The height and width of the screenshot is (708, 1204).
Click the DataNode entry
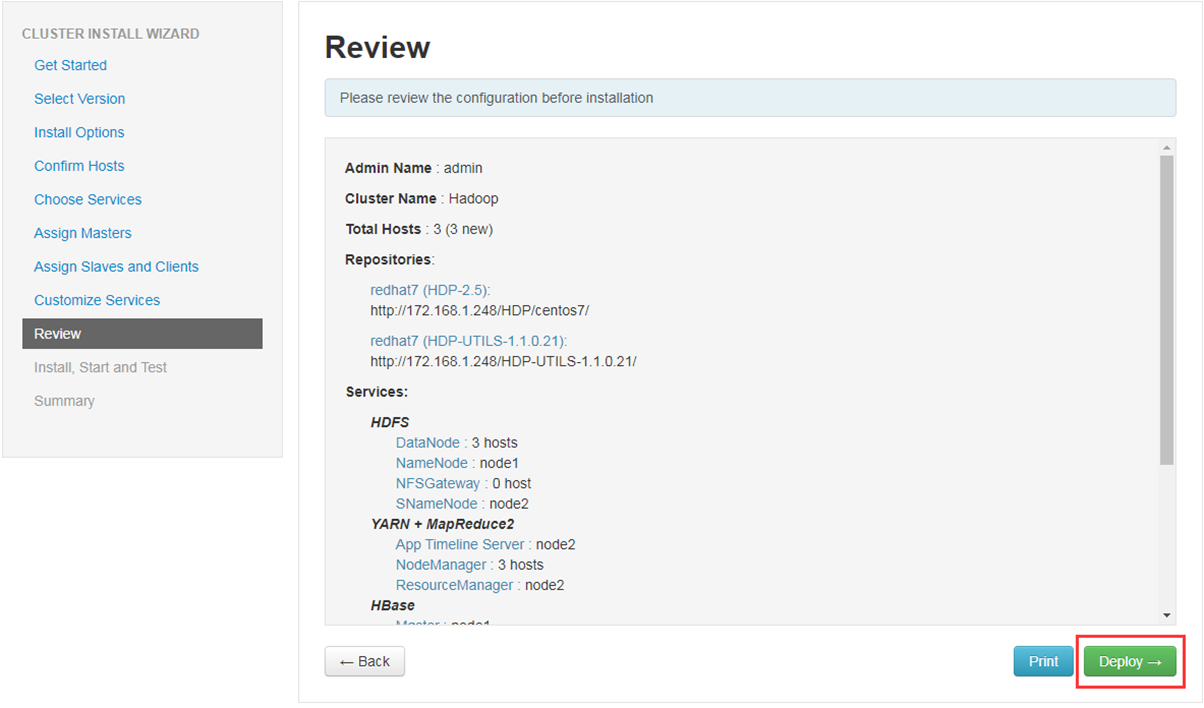[x=456, y=442]
